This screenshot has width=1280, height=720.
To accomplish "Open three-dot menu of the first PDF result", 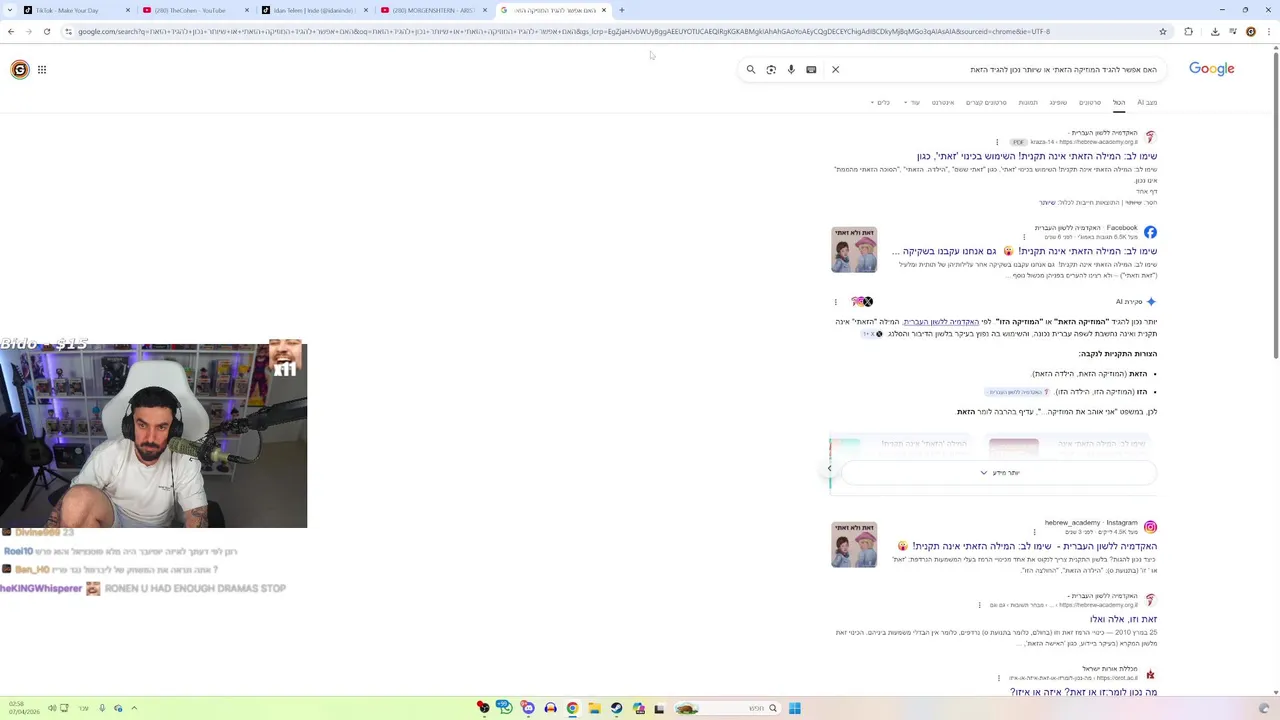I will point(997,142).
